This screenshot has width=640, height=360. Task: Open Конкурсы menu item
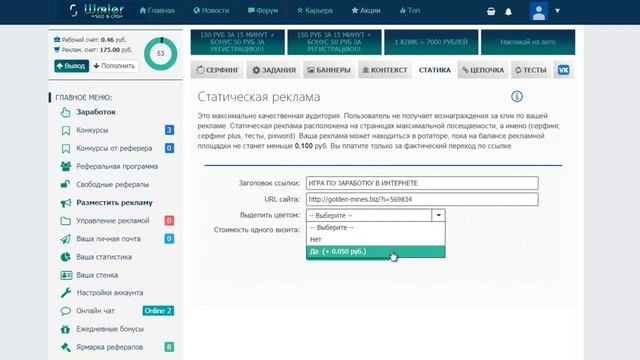[x=92, y=130]
